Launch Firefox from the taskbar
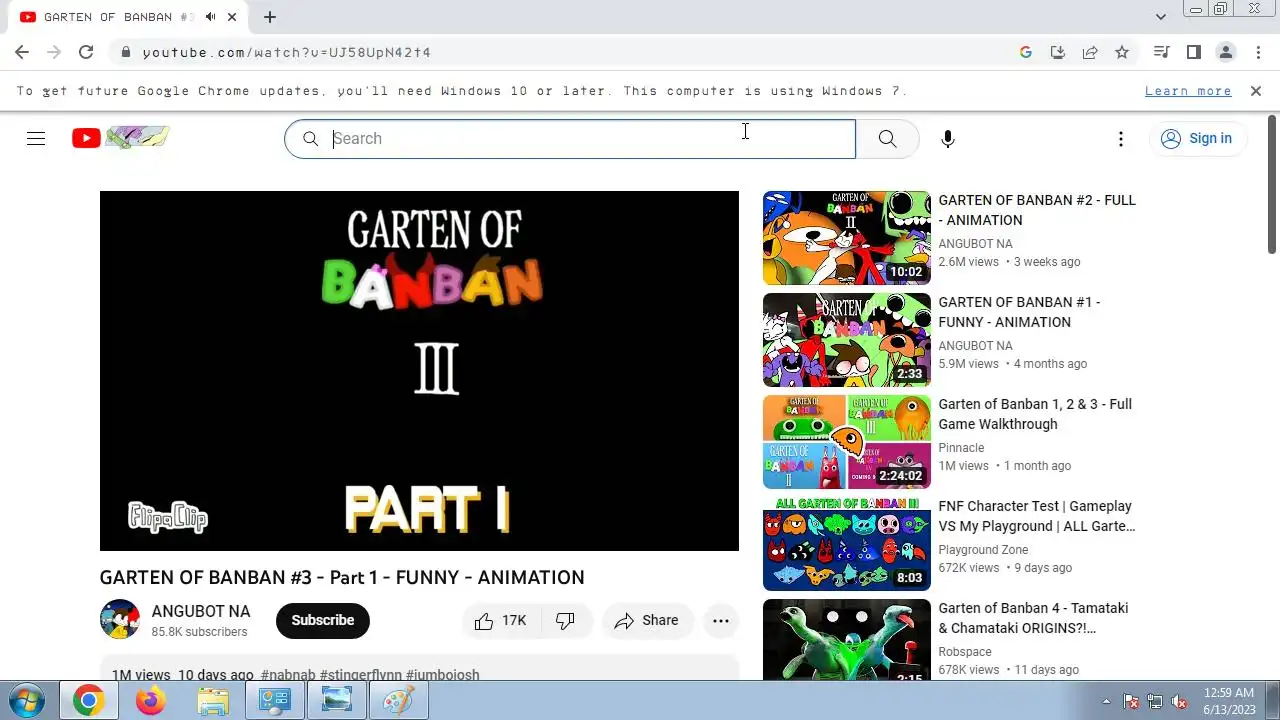Viewport: 1280px width, 720px height. 151,702
